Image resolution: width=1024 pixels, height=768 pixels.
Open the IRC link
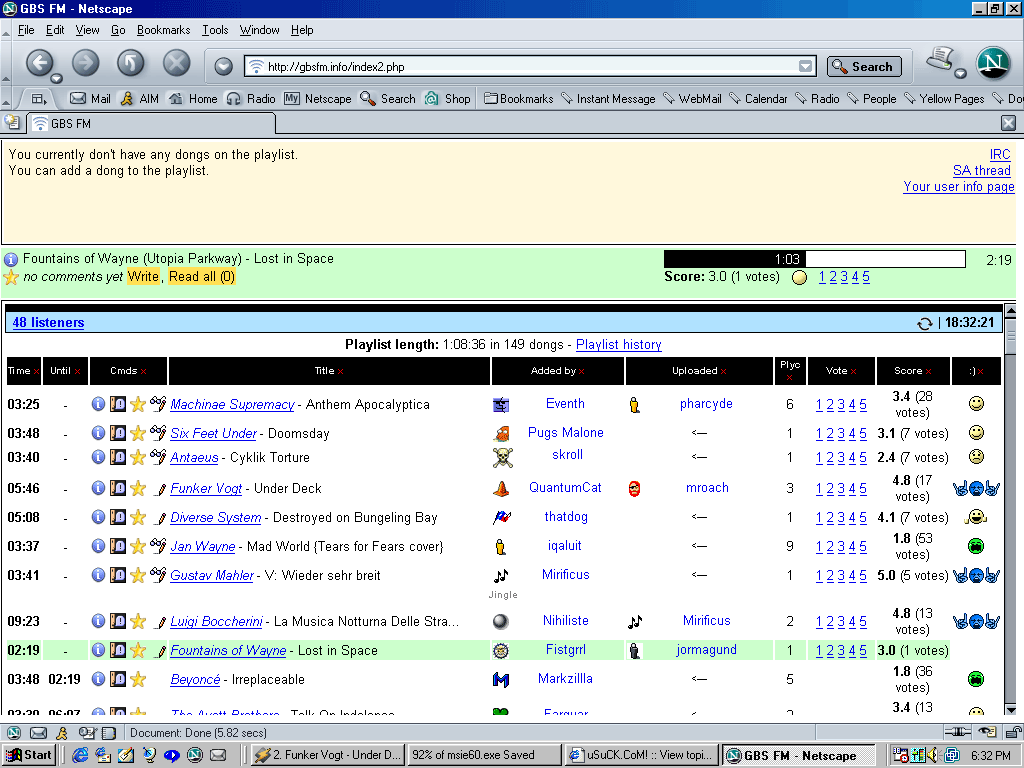(1000, 155)
